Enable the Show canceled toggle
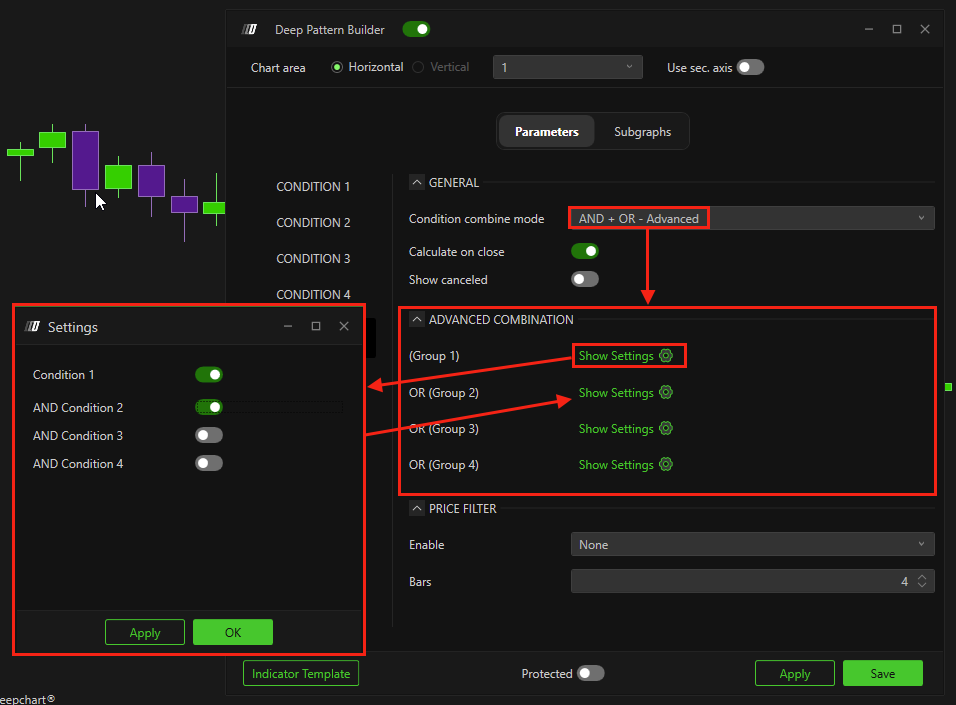This screenshot has height=705, width=956. point(584,280)
